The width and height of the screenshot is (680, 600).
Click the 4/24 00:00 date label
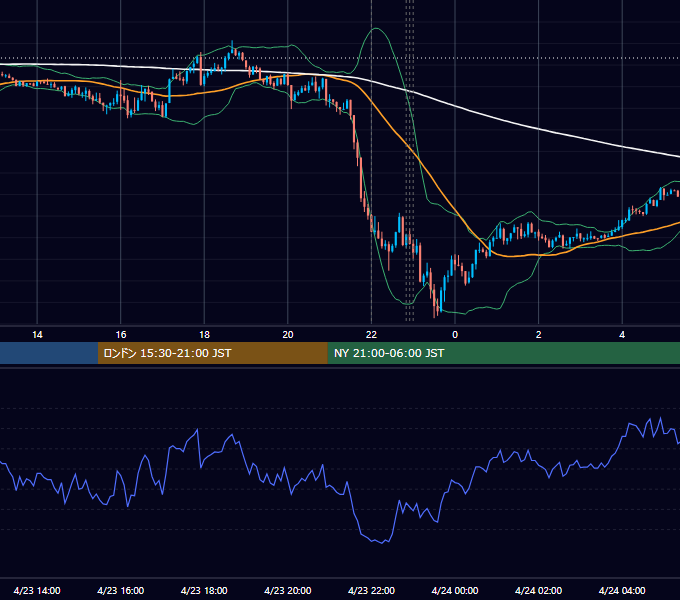(455, 590)
